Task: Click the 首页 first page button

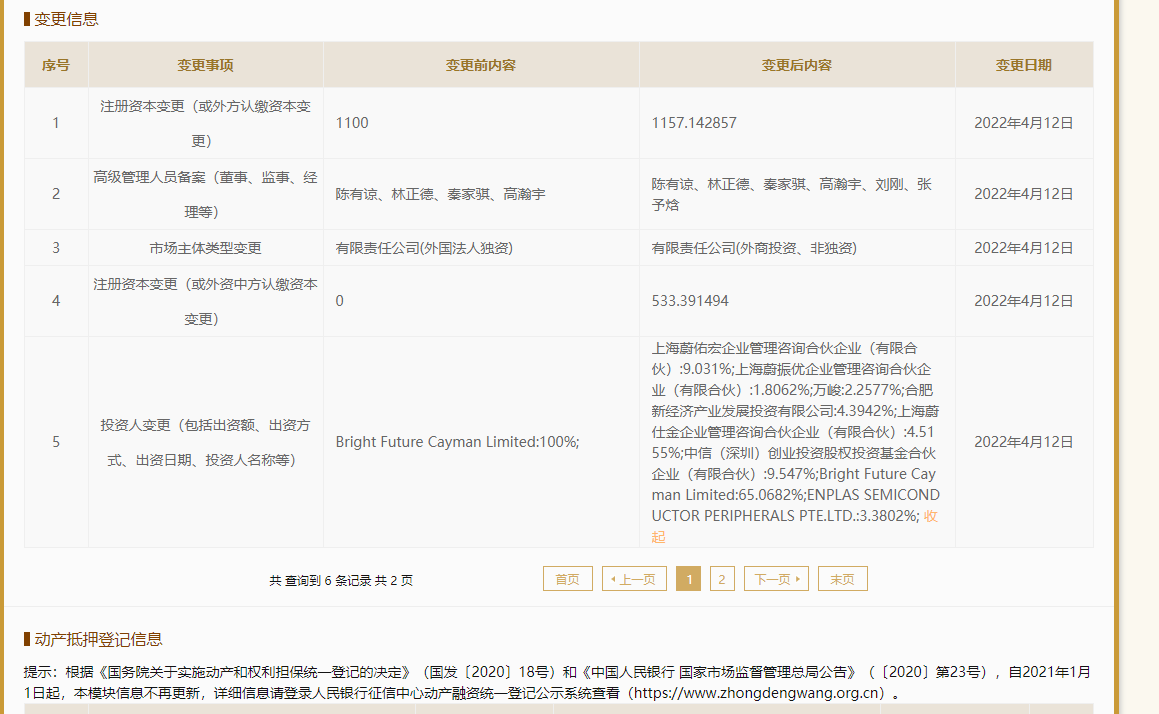Action: [567, 579]
